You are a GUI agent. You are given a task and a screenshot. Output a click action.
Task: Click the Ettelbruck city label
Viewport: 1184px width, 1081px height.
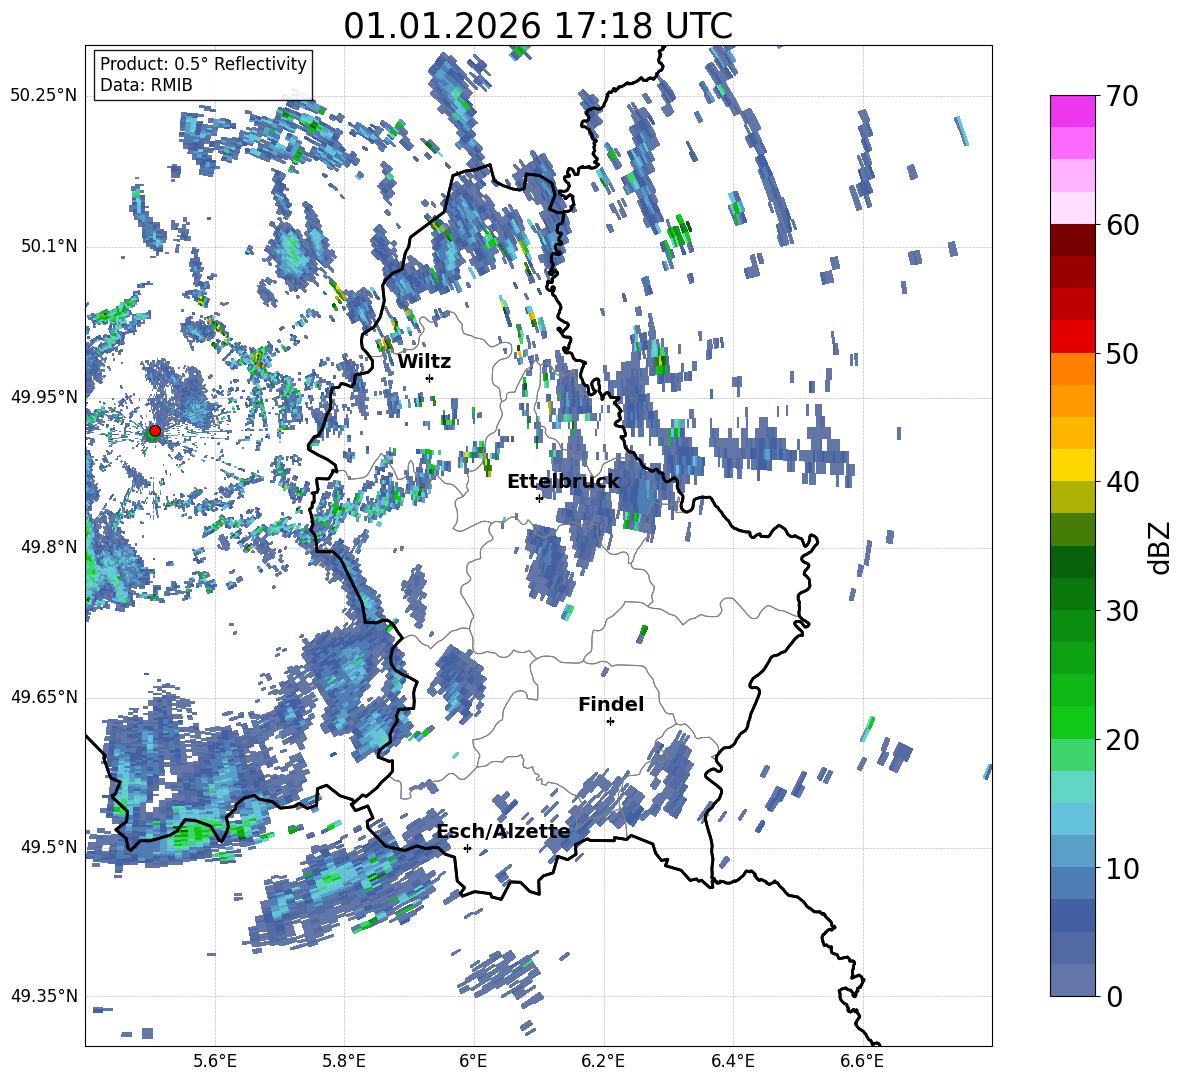pyautogui.click(x=563, y=482)
